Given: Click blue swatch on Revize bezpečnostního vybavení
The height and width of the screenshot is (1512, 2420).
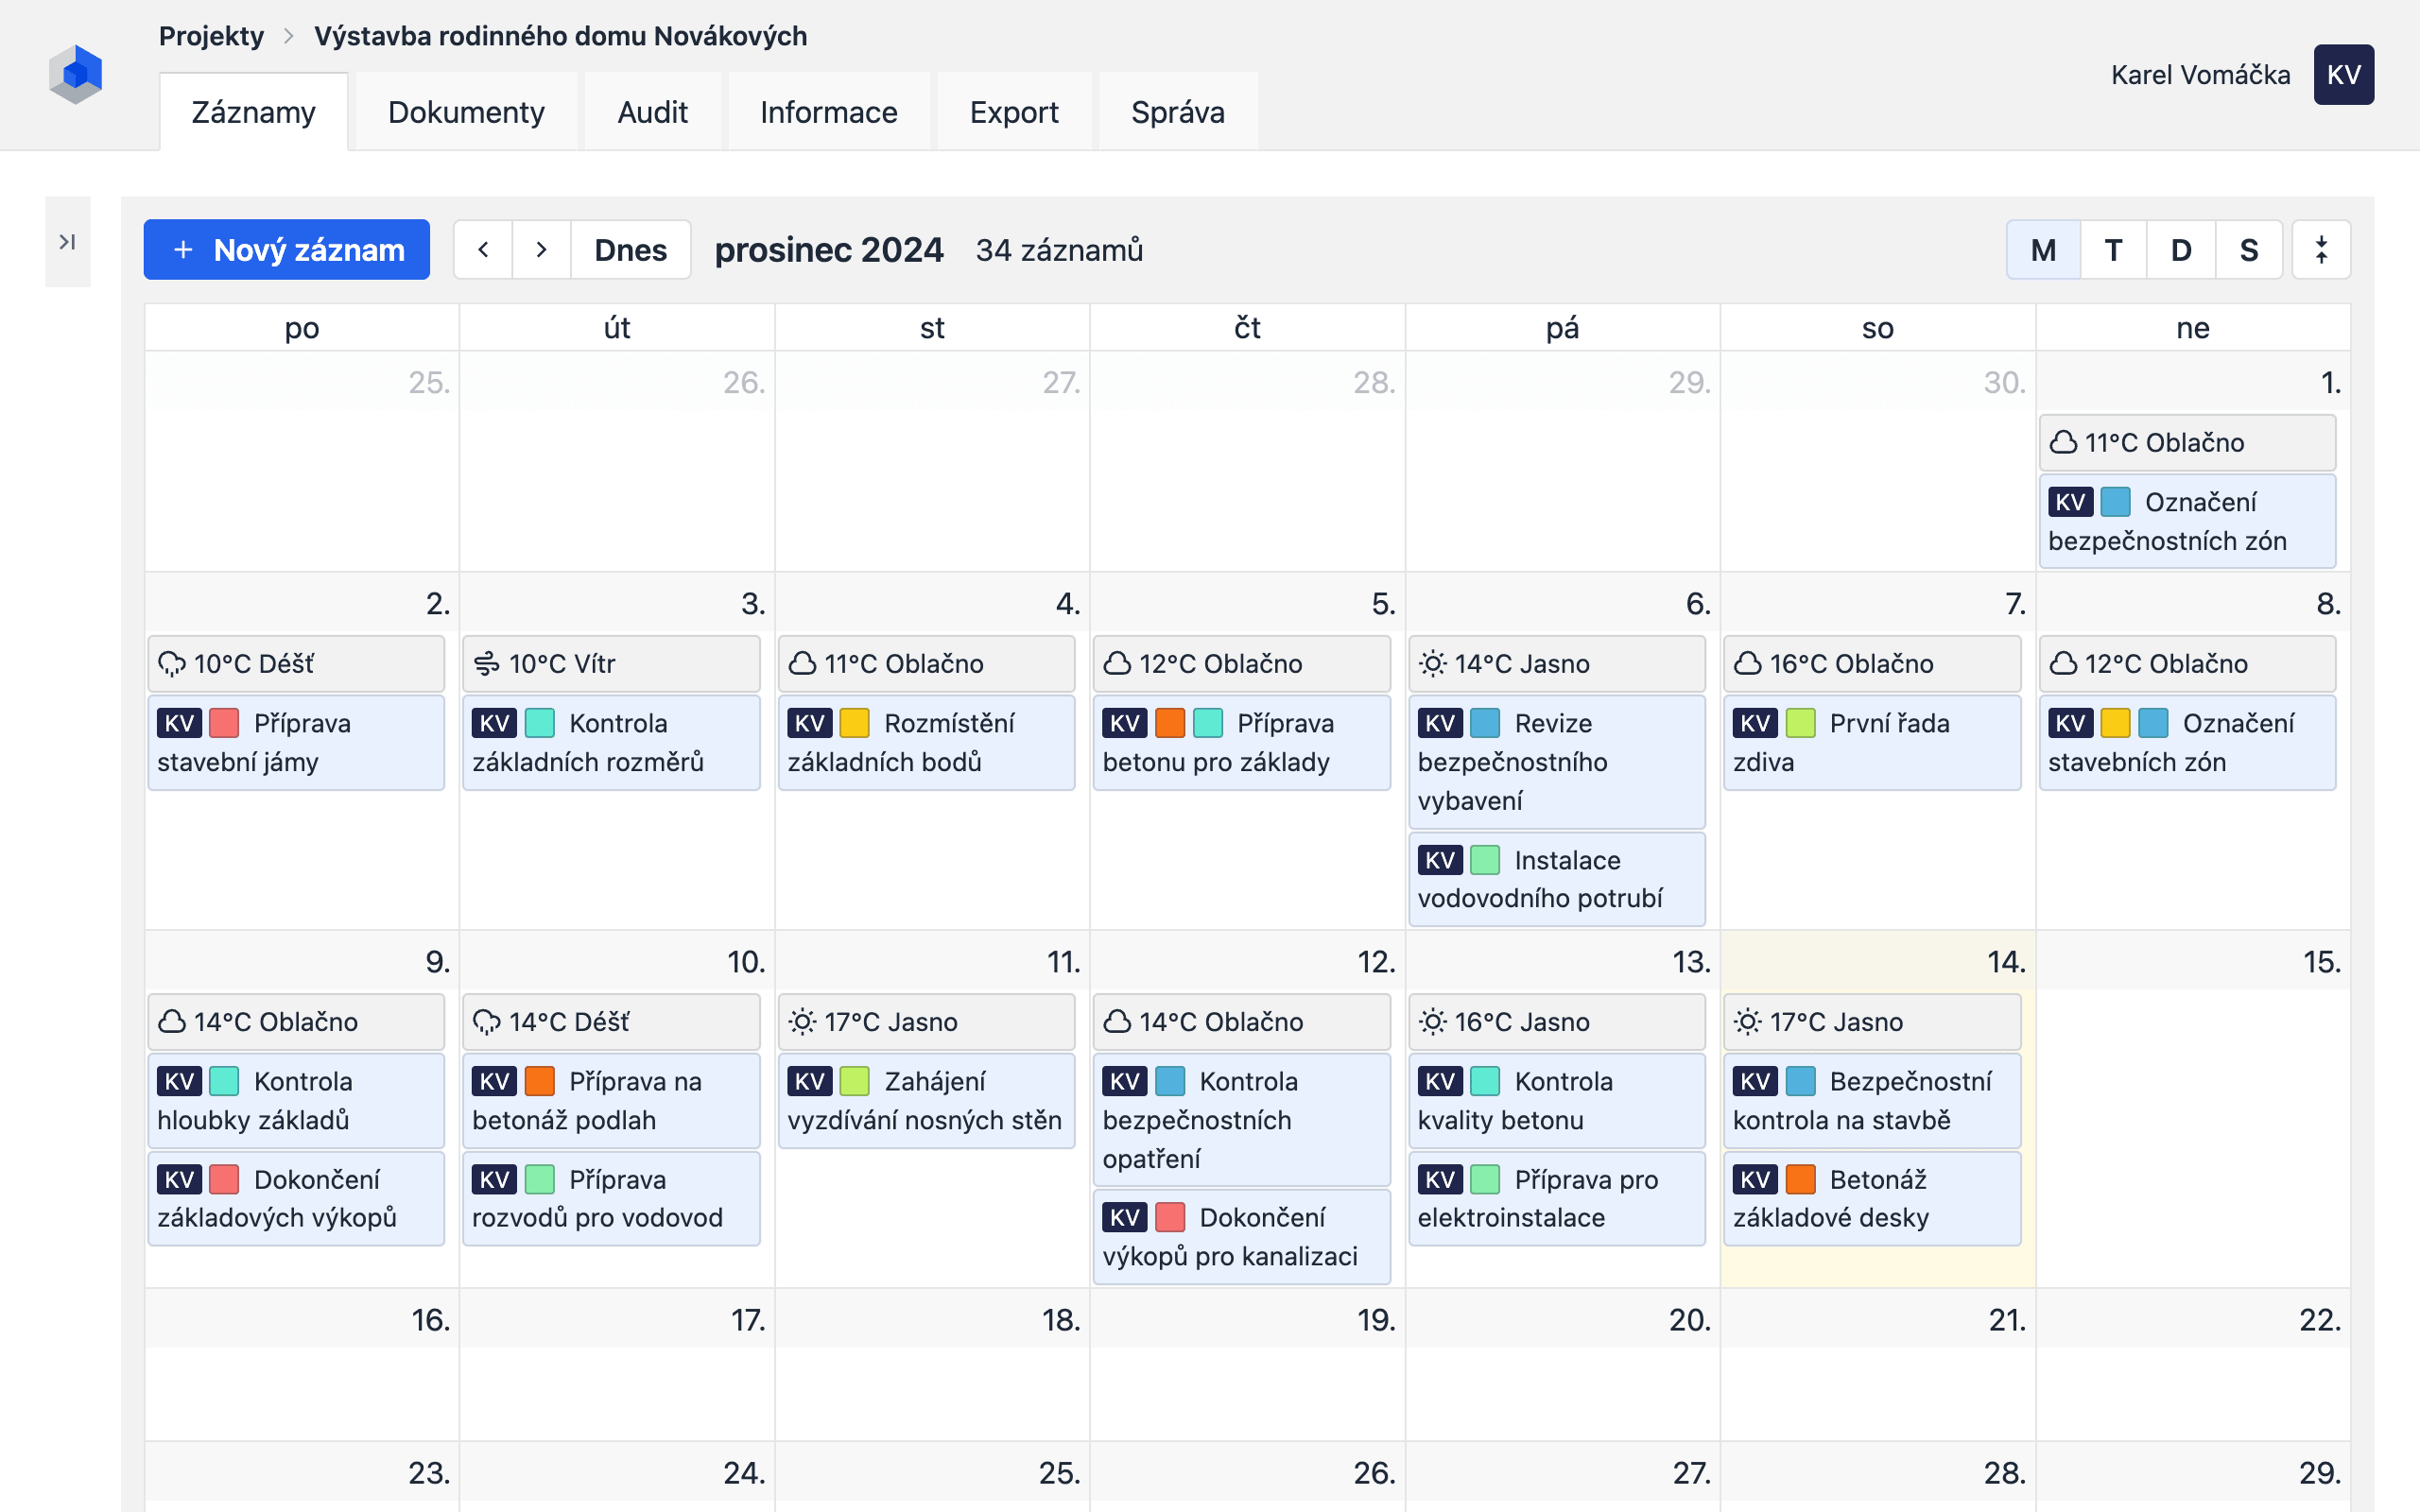Looking at the screenshot, I should [x=1485, y=723].
